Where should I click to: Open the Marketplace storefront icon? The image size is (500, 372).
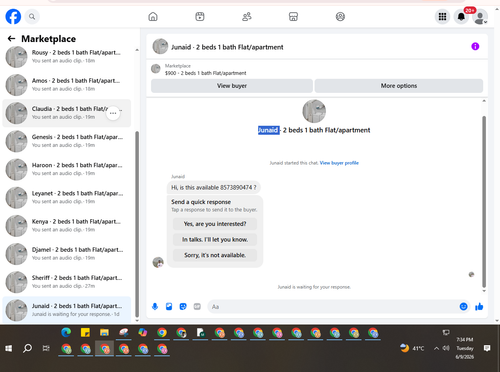[x=293, y=17]
